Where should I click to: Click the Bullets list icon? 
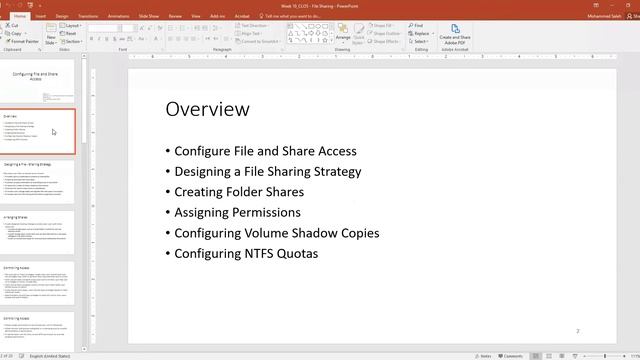coord(172,28)
